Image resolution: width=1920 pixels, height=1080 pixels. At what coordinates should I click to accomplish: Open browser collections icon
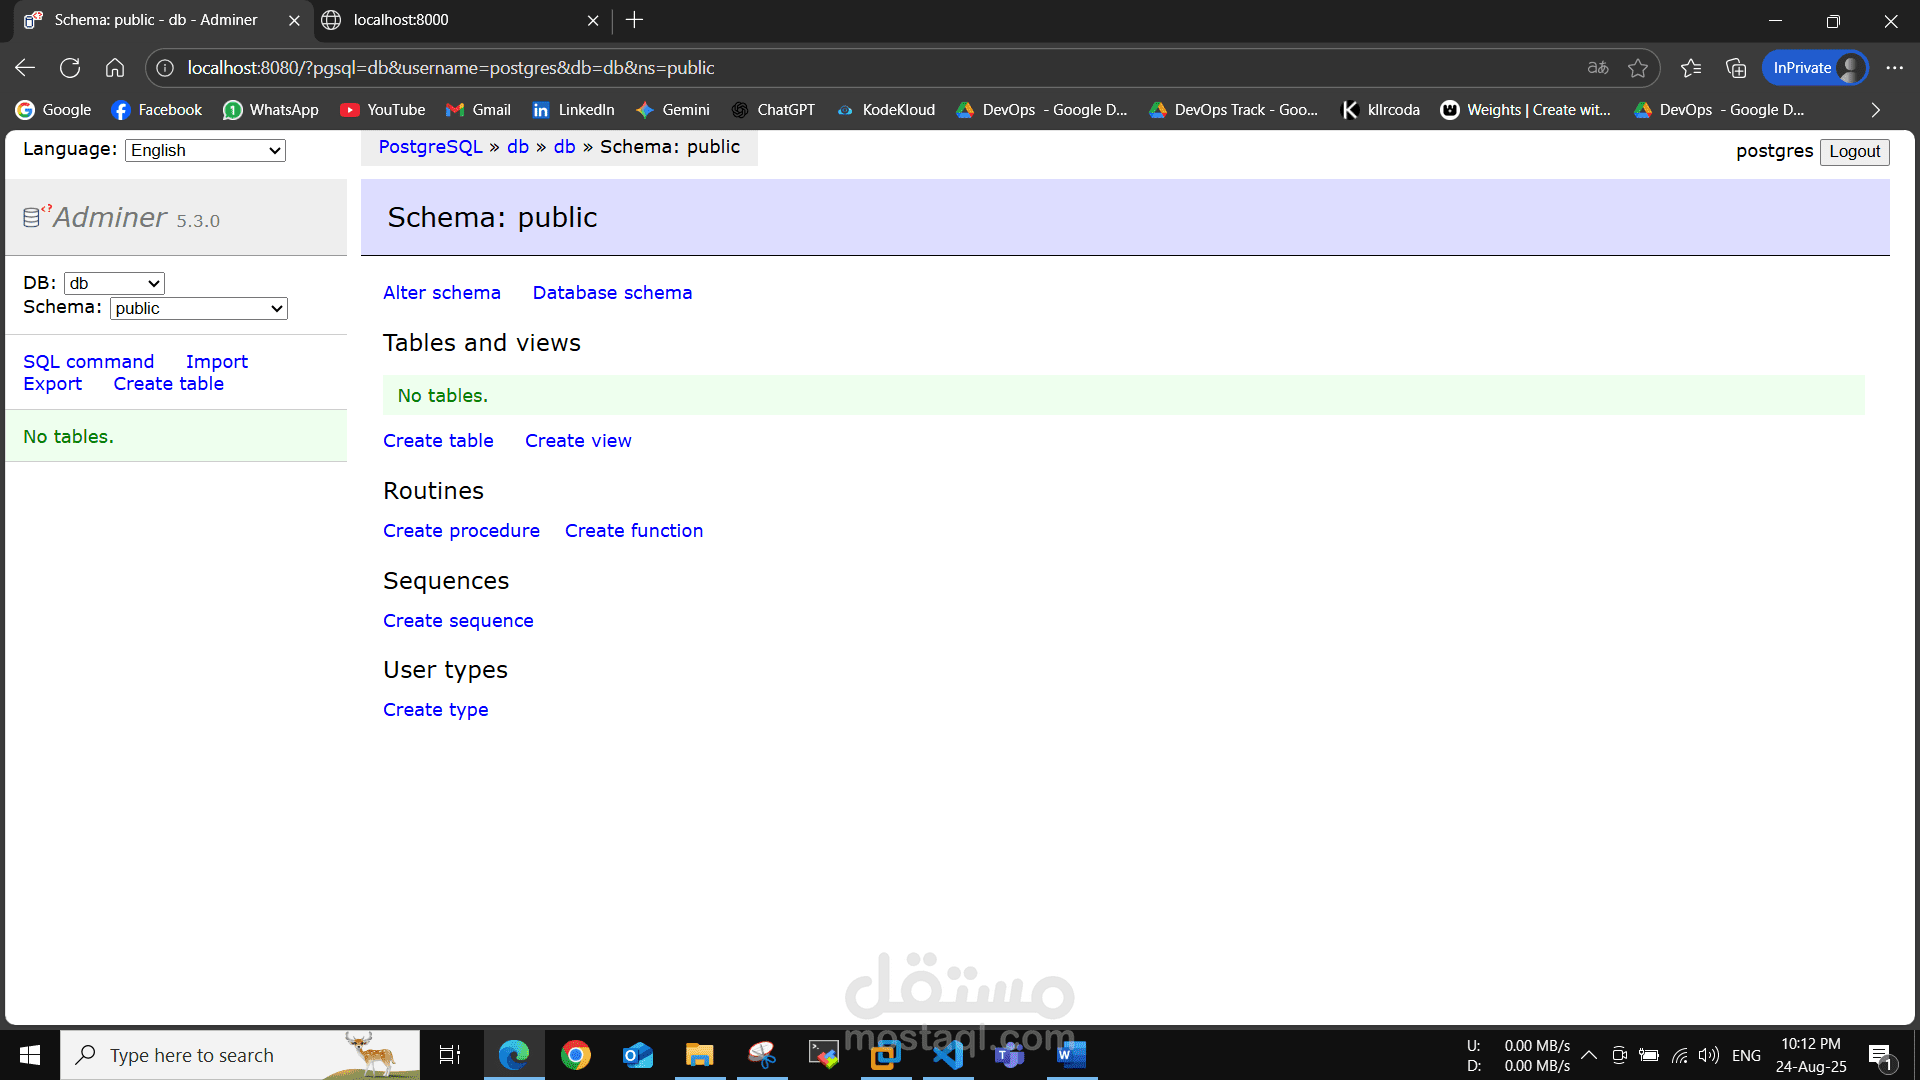click(1736, 68)
